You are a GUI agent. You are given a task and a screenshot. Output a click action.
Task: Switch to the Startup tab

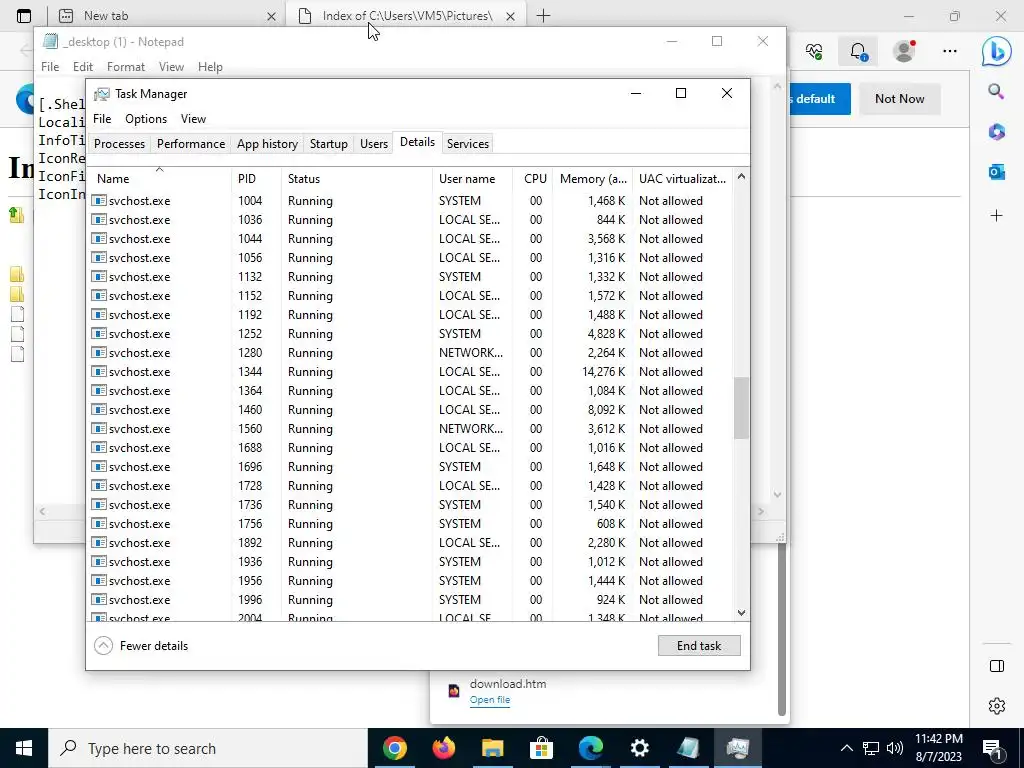328,144
